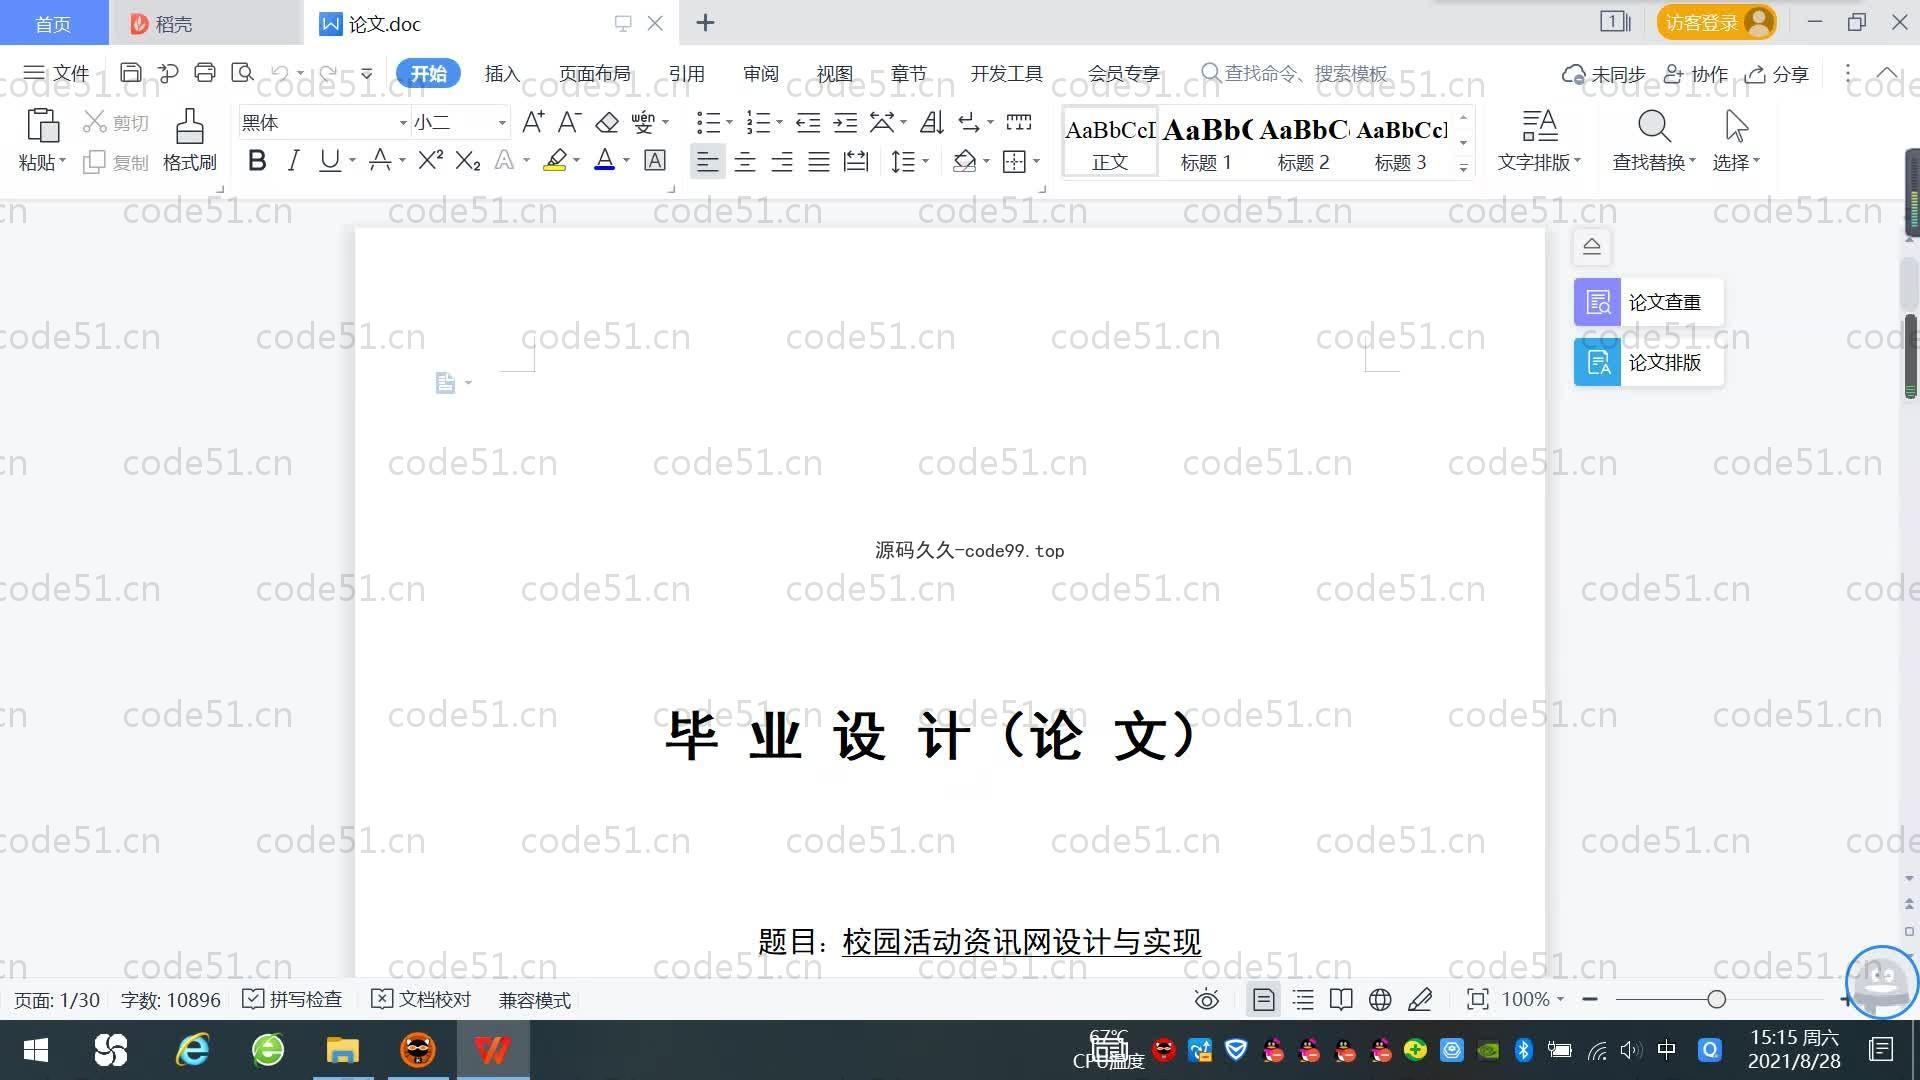This screenshot has width=1920, height=1080.
Task: Apply underline to text
Action: coord(329,161)
